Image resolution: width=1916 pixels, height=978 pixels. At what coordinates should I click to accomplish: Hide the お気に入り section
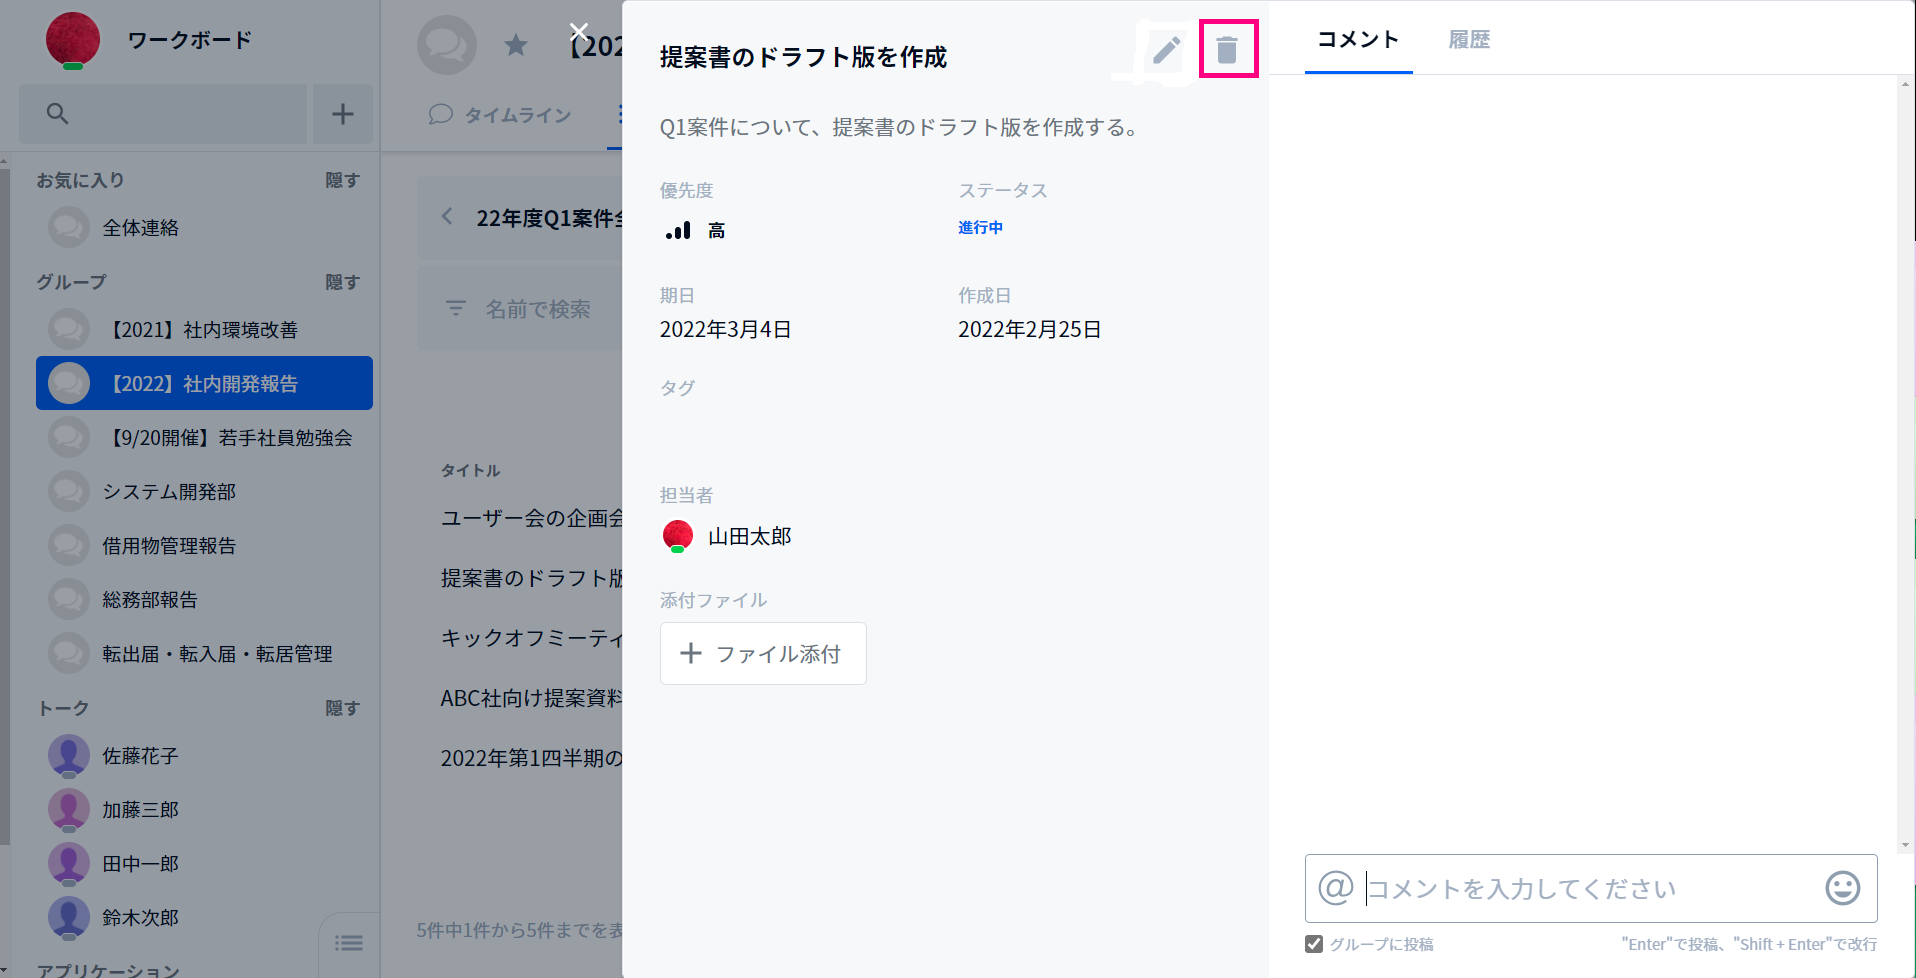click(342, 180)
